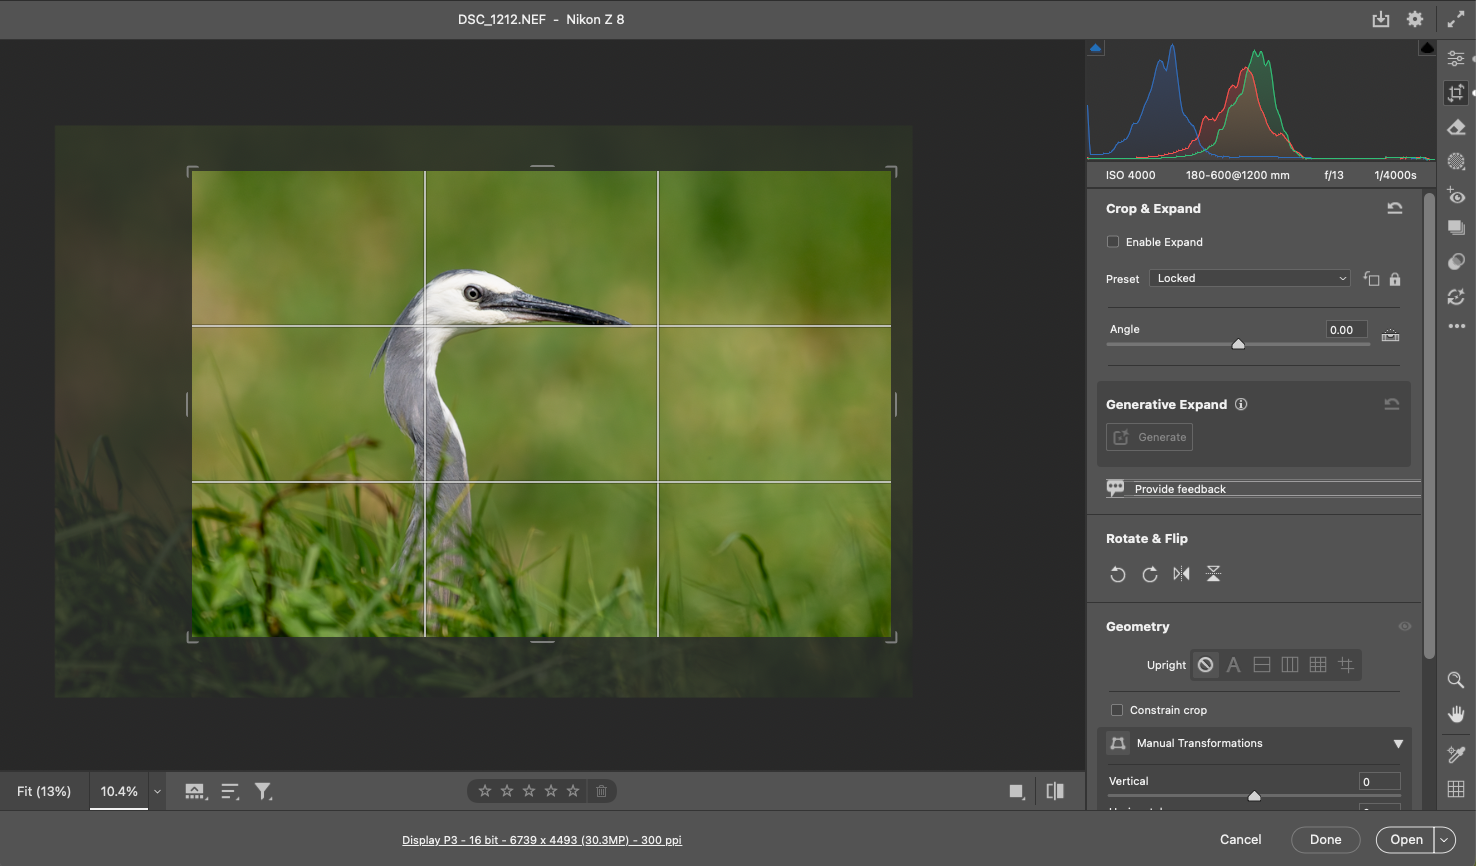The width and height of the screenshot is (1476, 866).
Task: Open the Edit sliders panel
Action: click(1456, 59)
